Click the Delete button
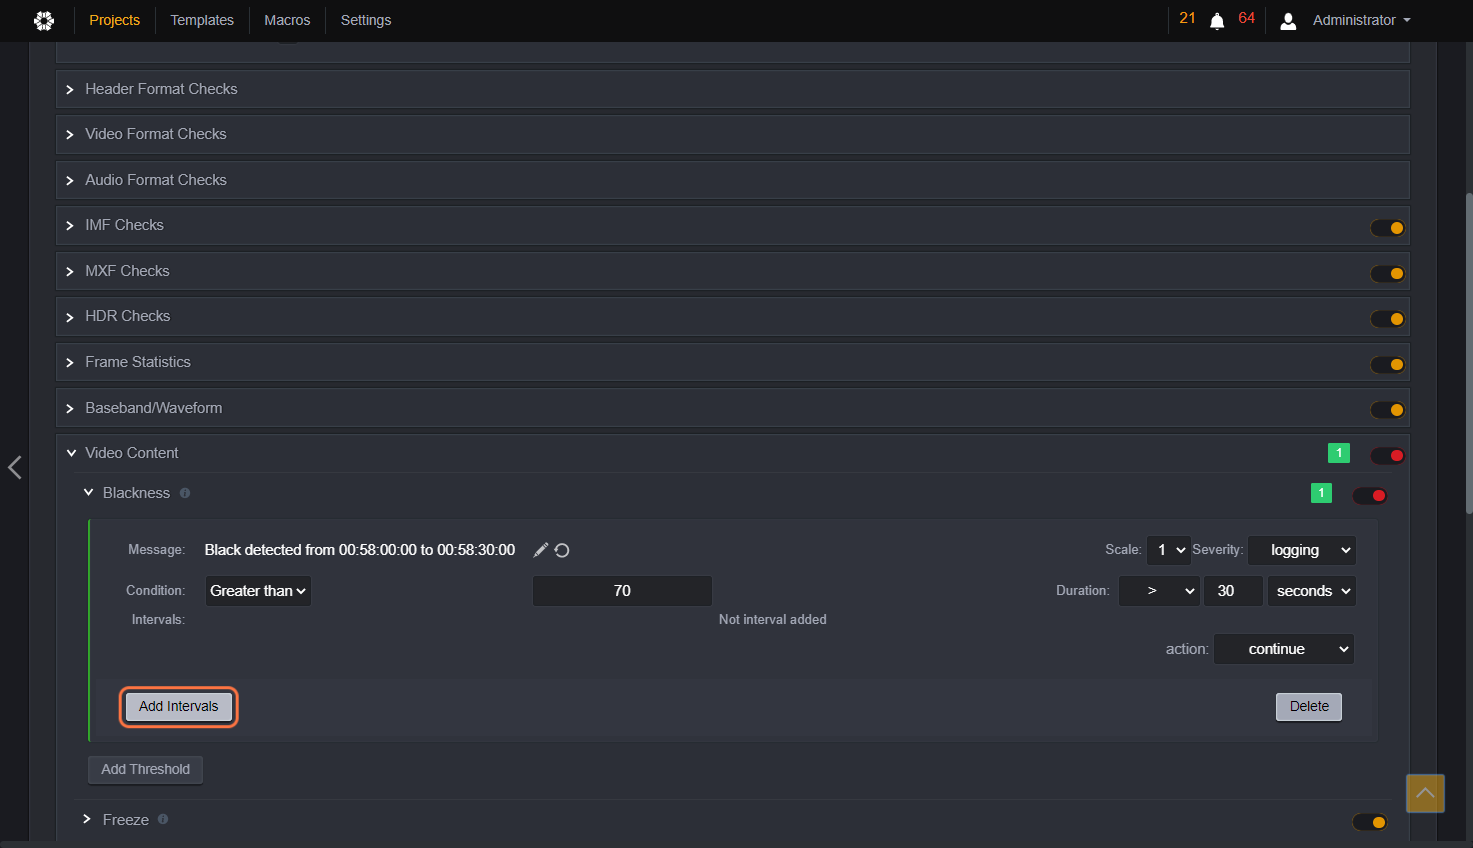This screenshot has height=848, width=1473. (x=1309, y=707)
